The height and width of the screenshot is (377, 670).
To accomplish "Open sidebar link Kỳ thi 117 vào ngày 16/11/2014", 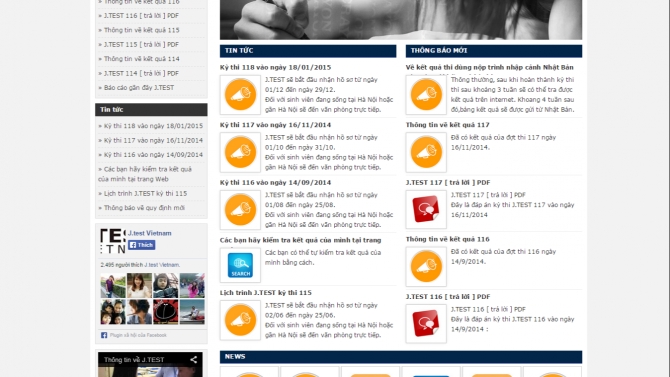I will coord(153,141).
